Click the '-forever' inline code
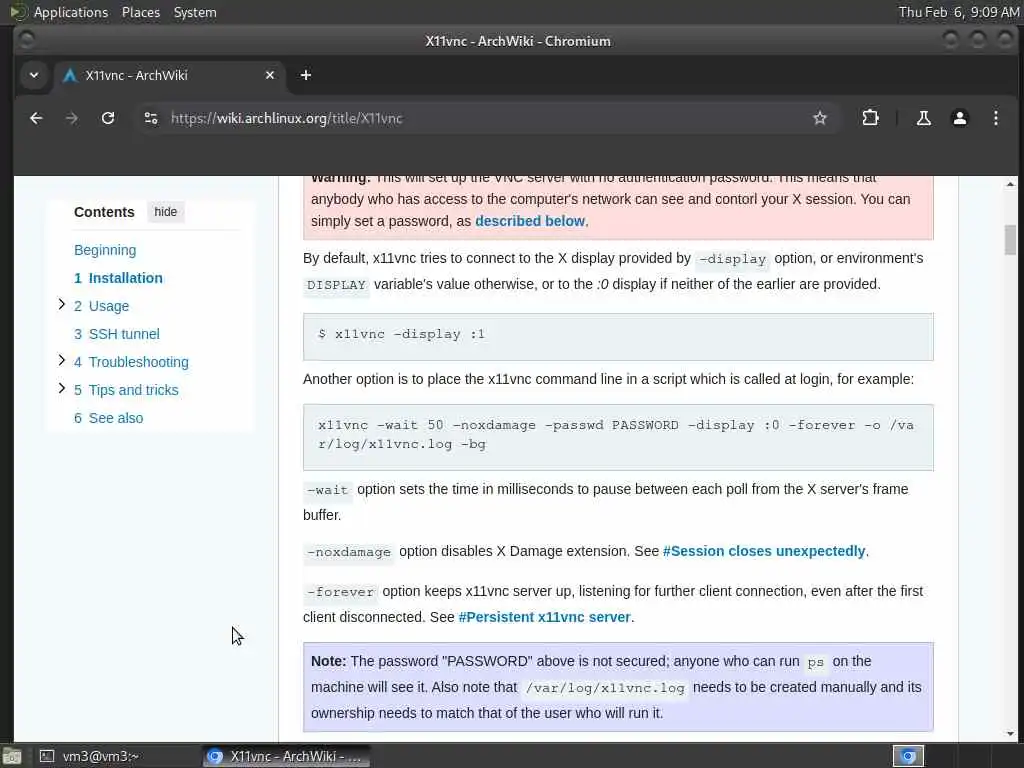1024x768 pixels. [340, 592]
